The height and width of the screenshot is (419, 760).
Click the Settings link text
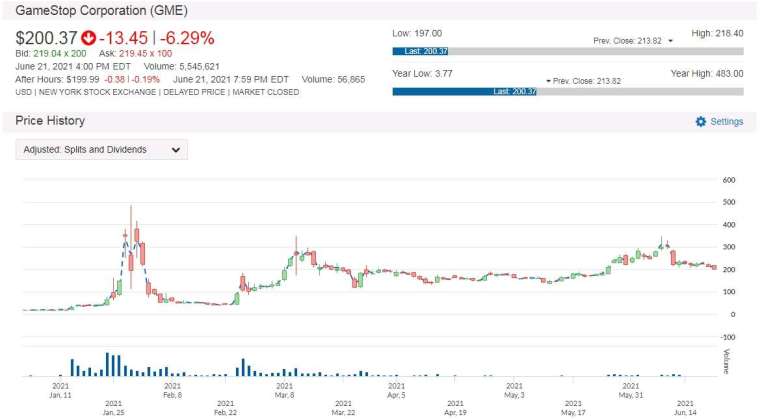[727, 121]
